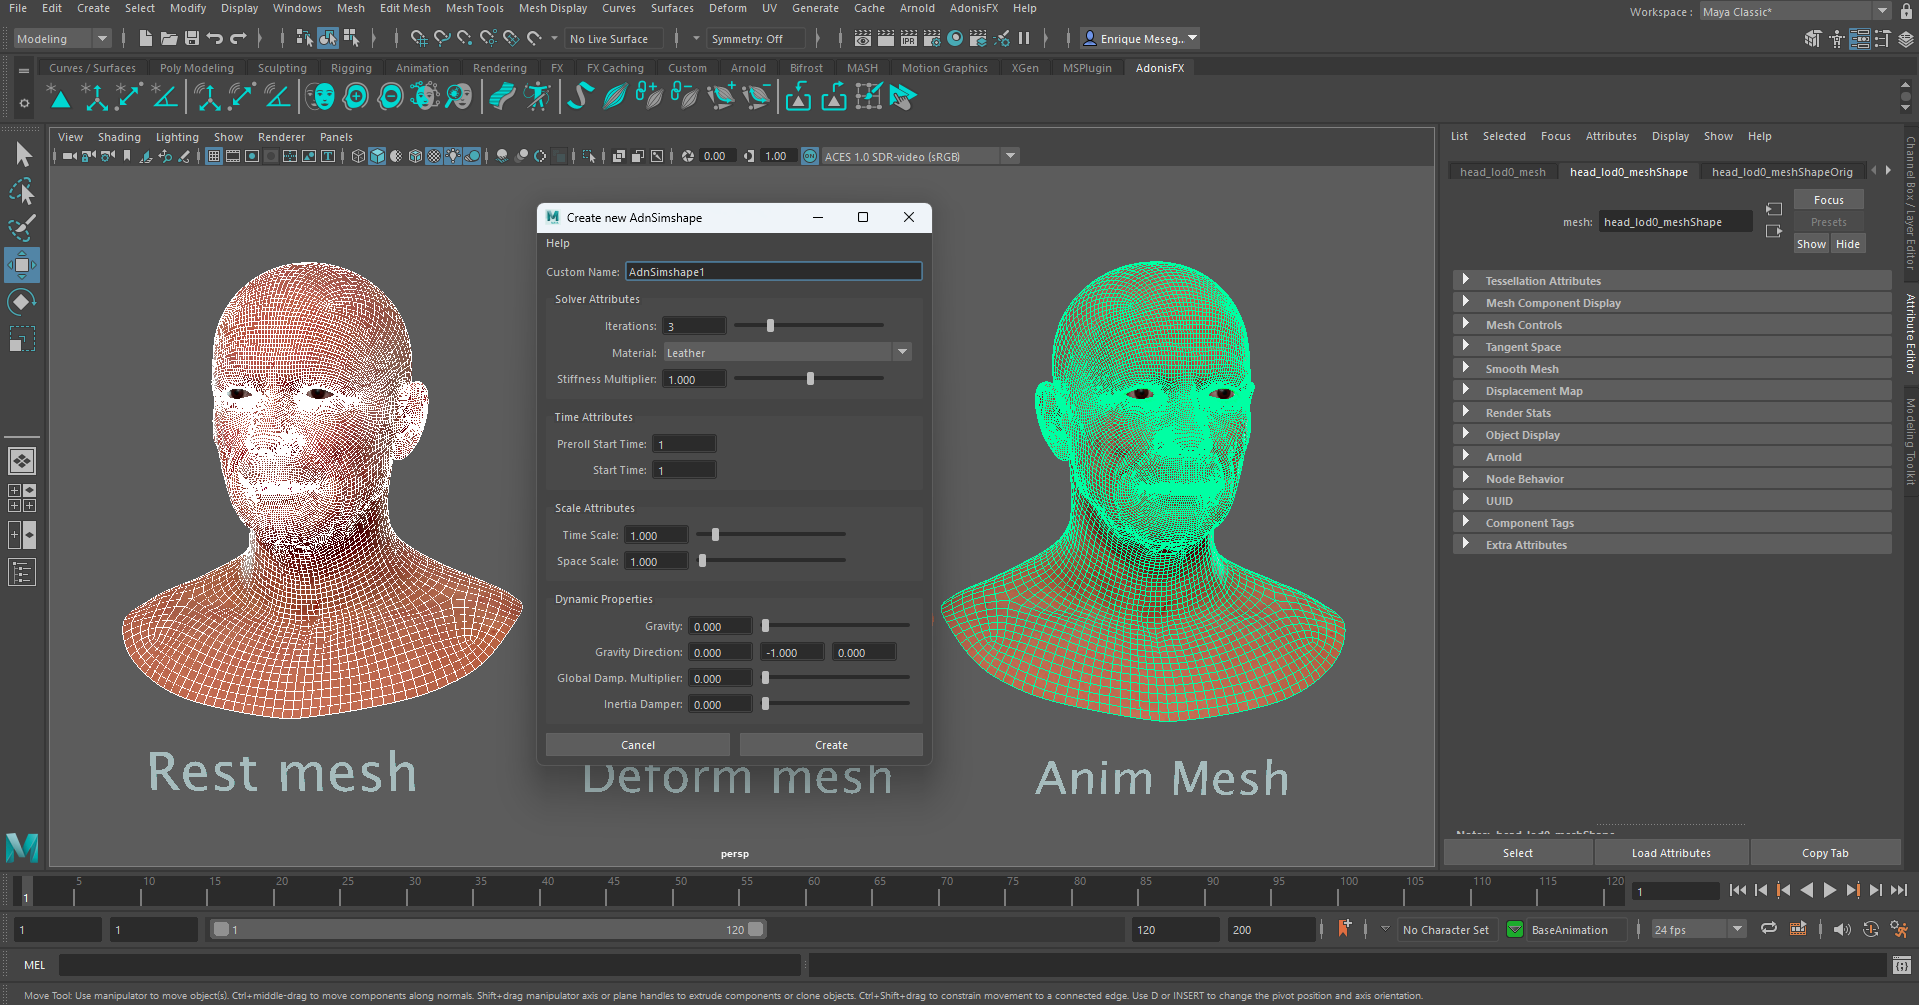Toggle viewport color management ON button

[x=810, y=156]
